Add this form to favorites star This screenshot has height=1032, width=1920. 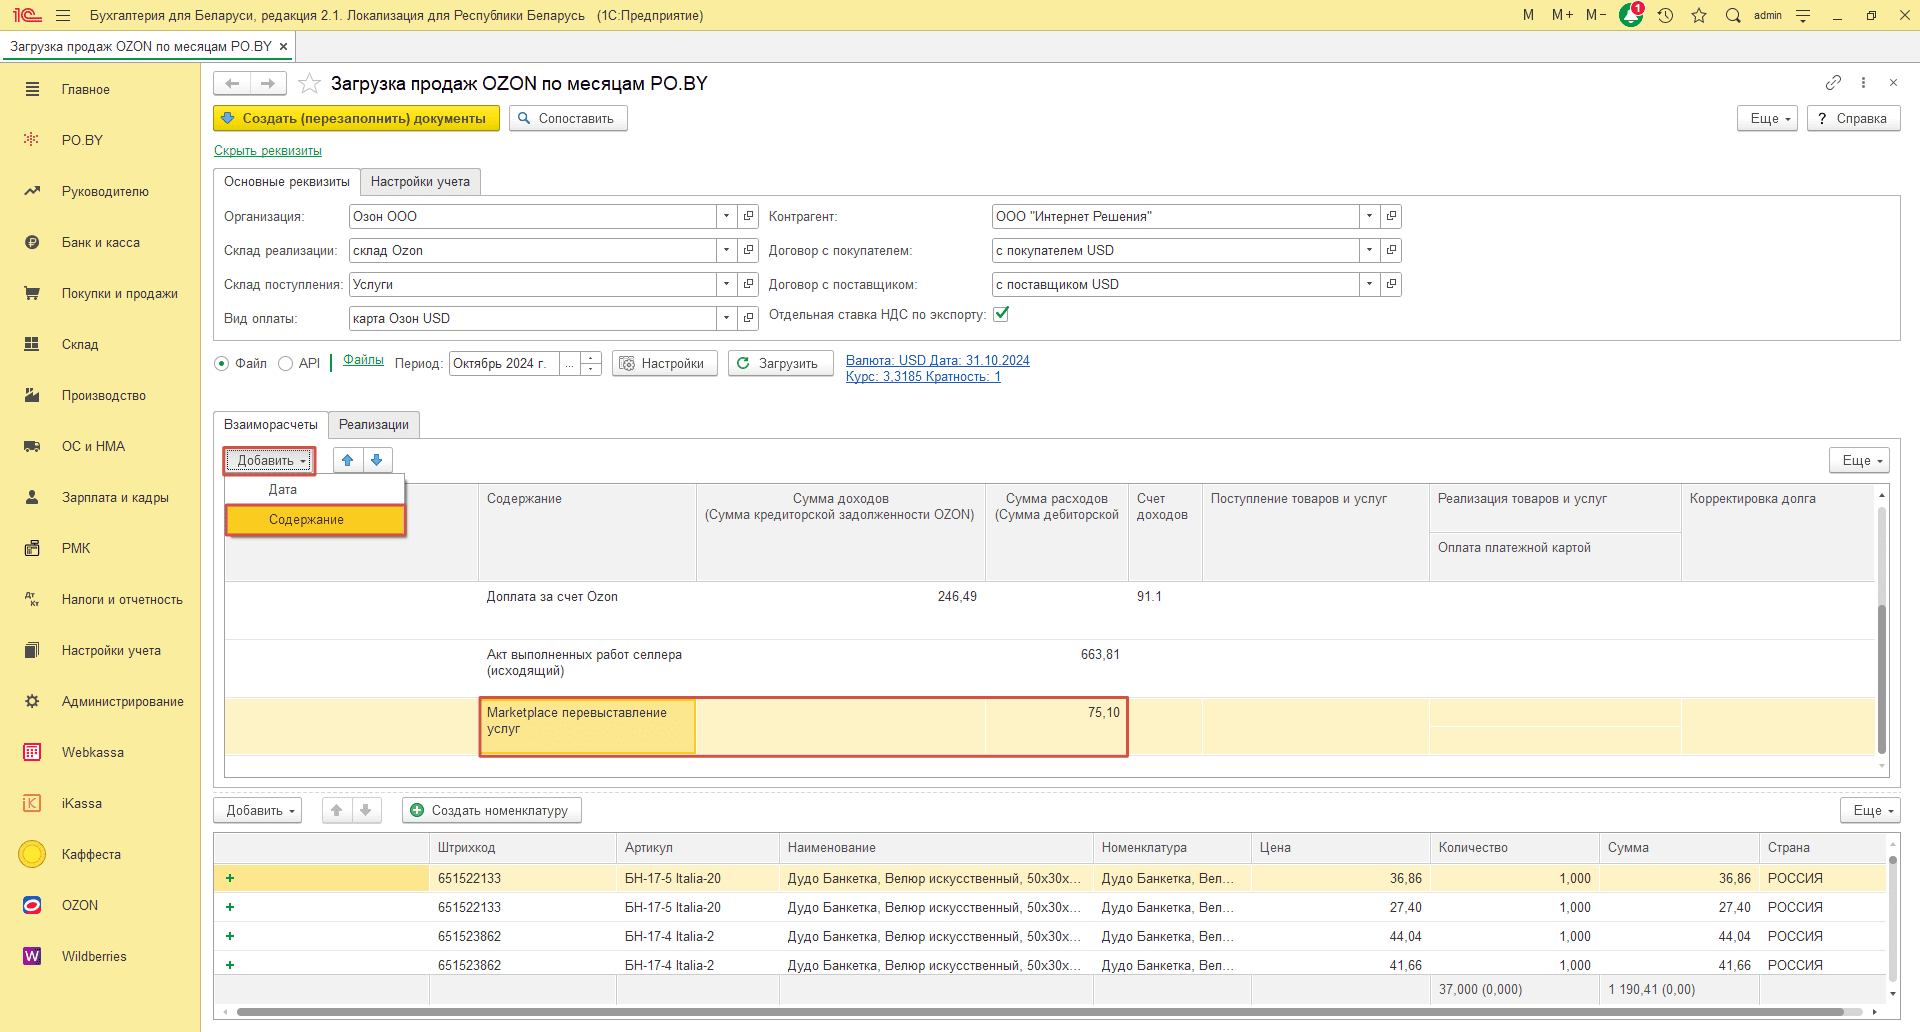309,83
